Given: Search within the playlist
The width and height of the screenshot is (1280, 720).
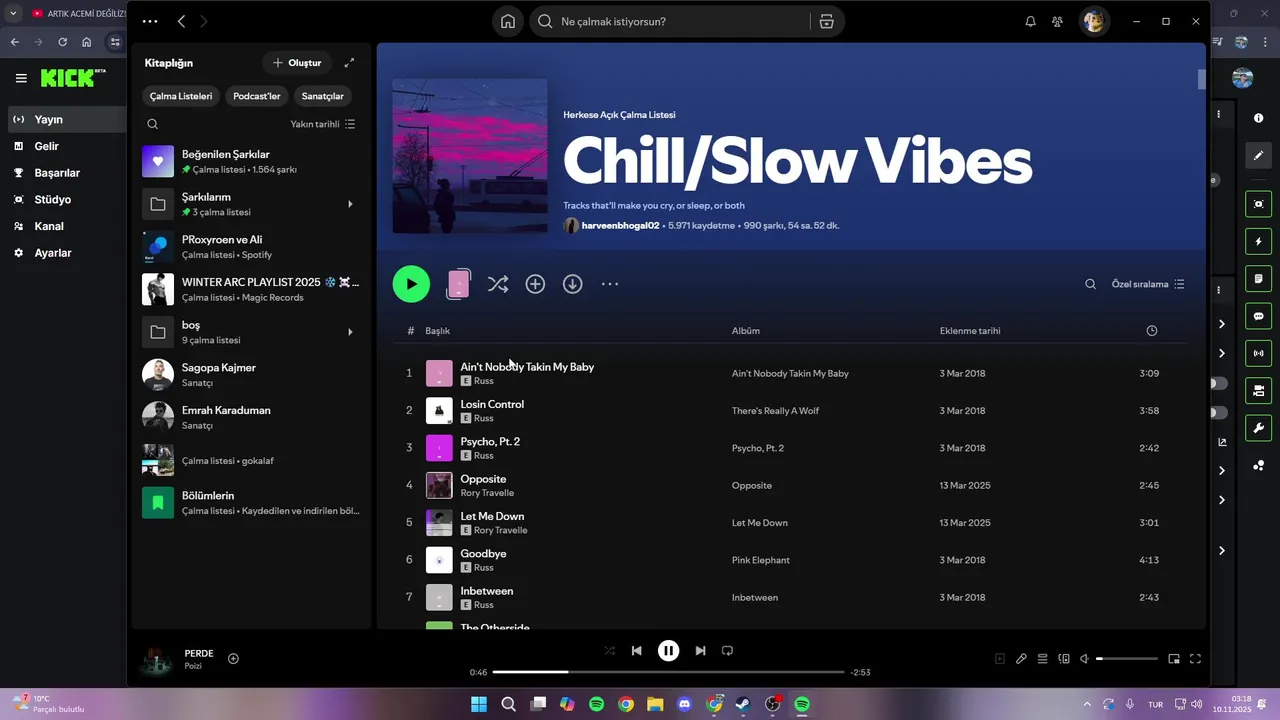Looking at the screenshot, I should [1090, 284].
